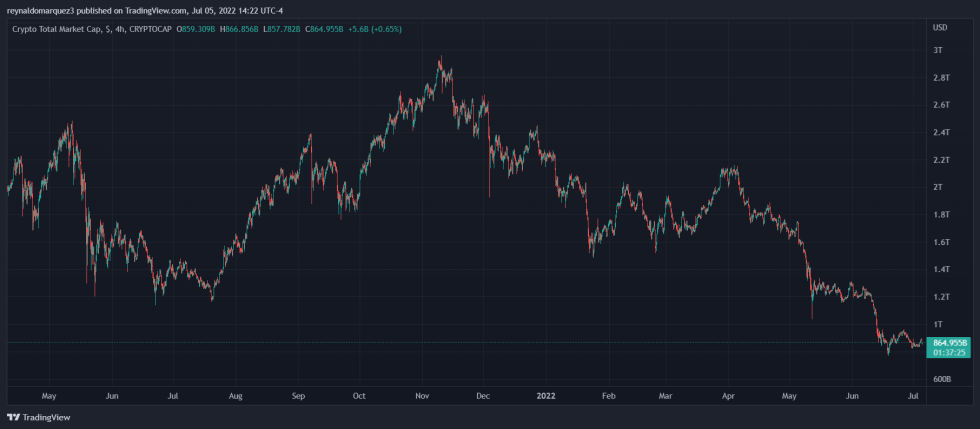Click the 1.4T price axis label
Image resolution: width=980 pixels, height=429 pixels.
click(x=941, y=270)
